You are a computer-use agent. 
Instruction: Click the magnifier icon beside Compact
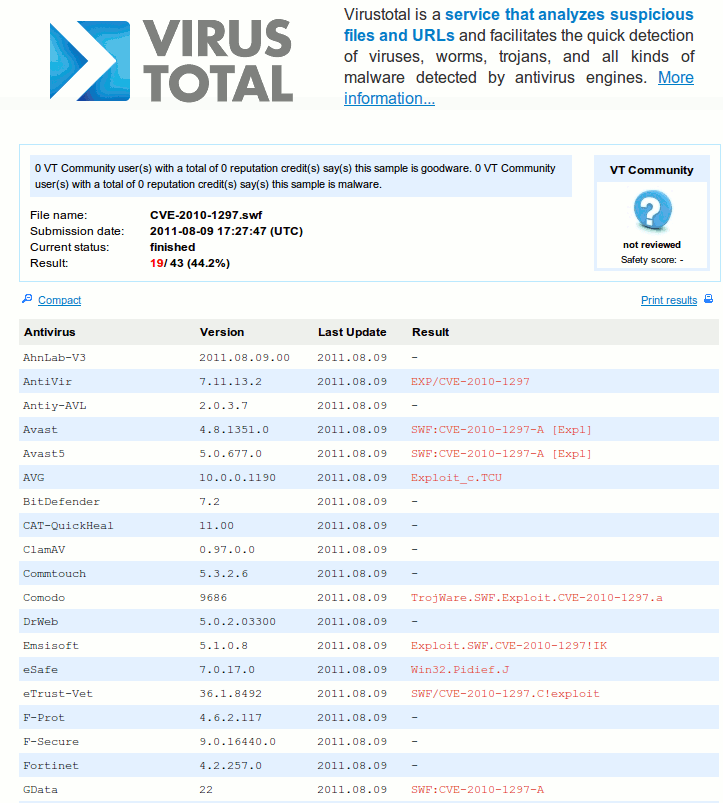coord(27,299)
